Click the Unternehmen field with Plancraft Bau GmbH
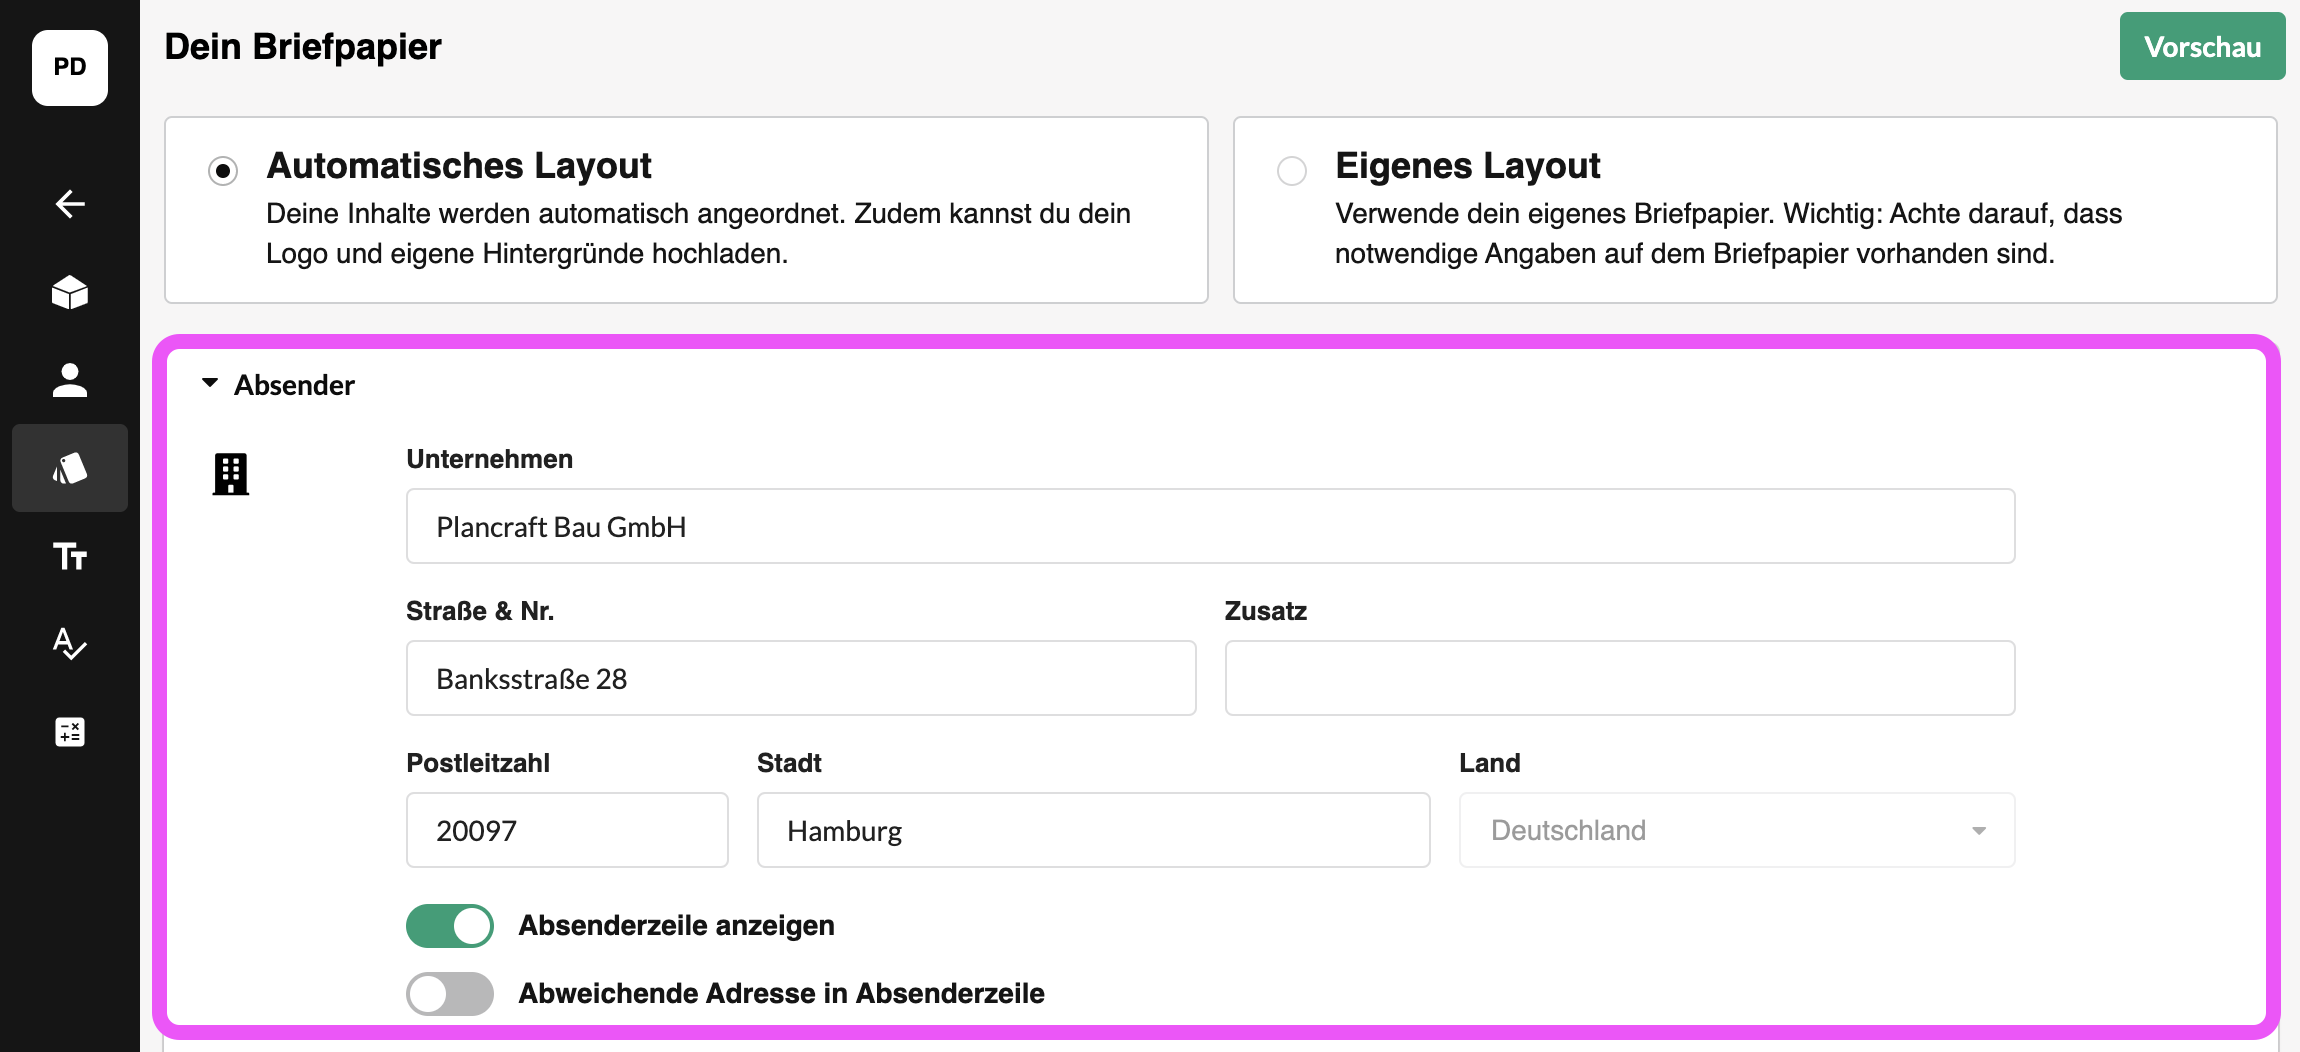 (1210, 526)
